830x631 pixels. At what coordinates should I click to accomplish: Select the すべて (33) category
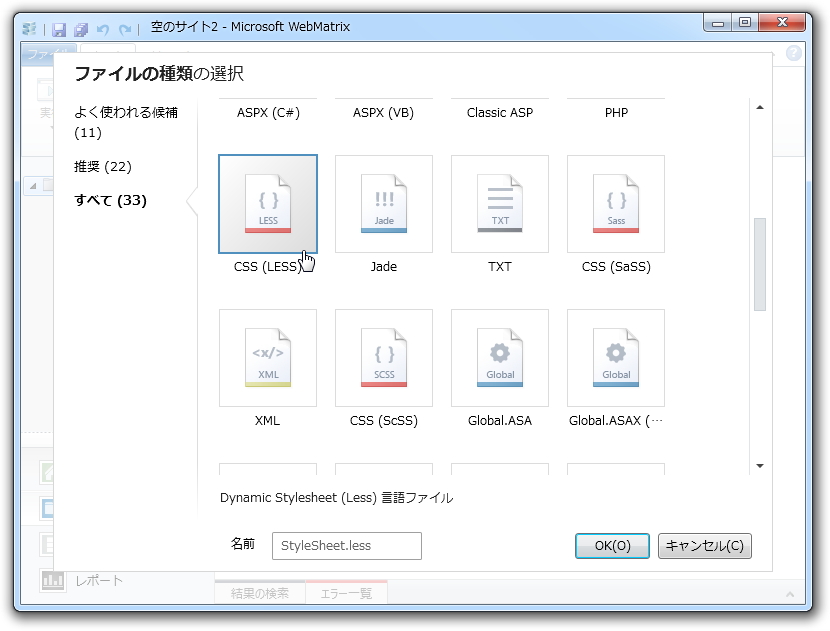110,200
